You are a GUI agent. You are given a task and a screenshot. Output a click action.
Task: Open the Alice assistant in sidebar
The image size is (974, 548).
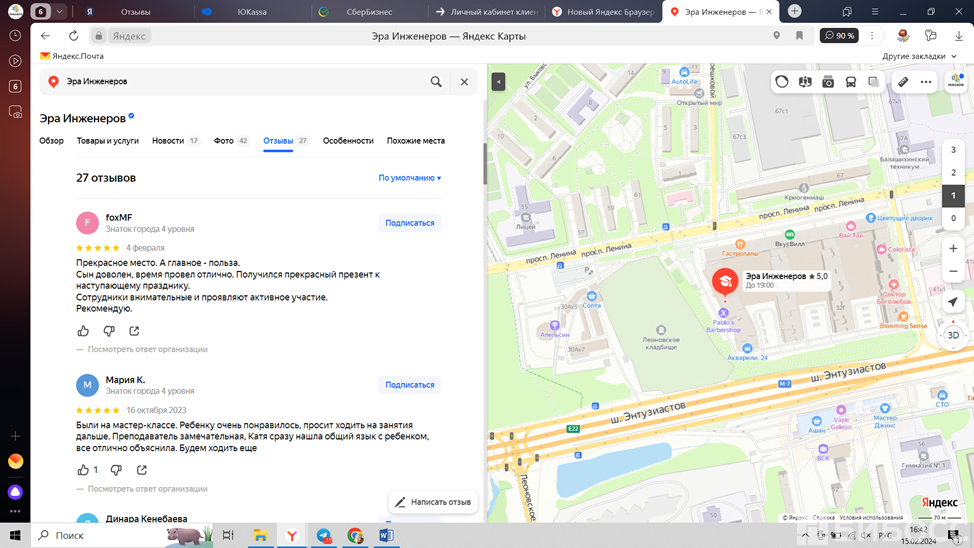pos(15,493)
